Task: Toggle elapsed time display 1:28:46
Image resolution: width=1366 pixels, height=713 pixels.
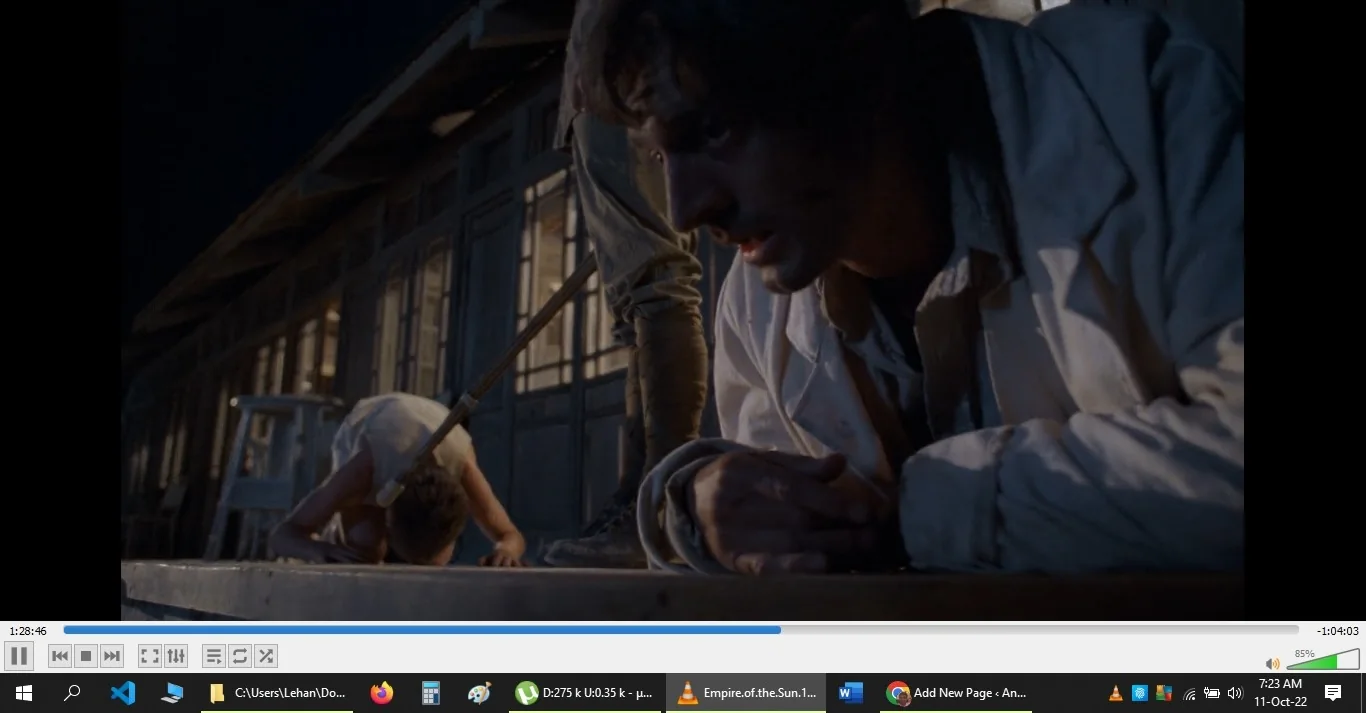Action: [28, 631]
